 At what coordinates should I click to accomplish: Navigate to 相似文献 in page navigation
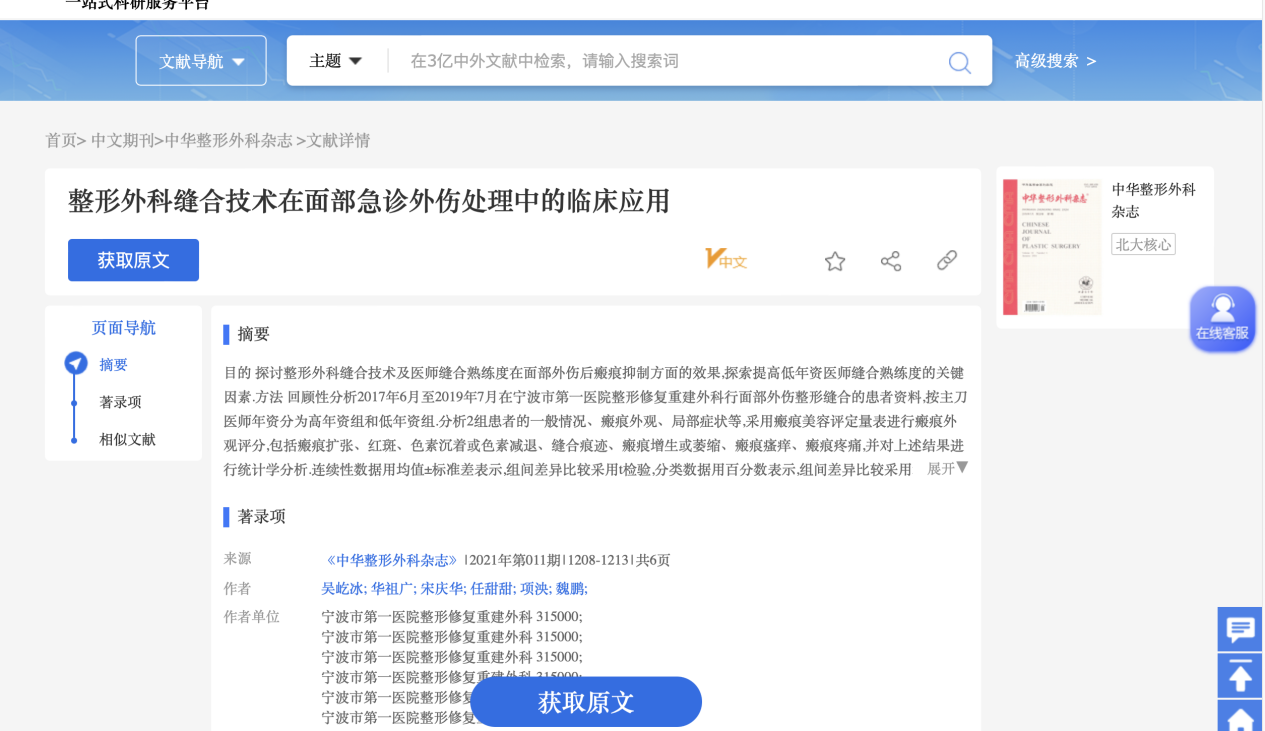tap(128, 439)
